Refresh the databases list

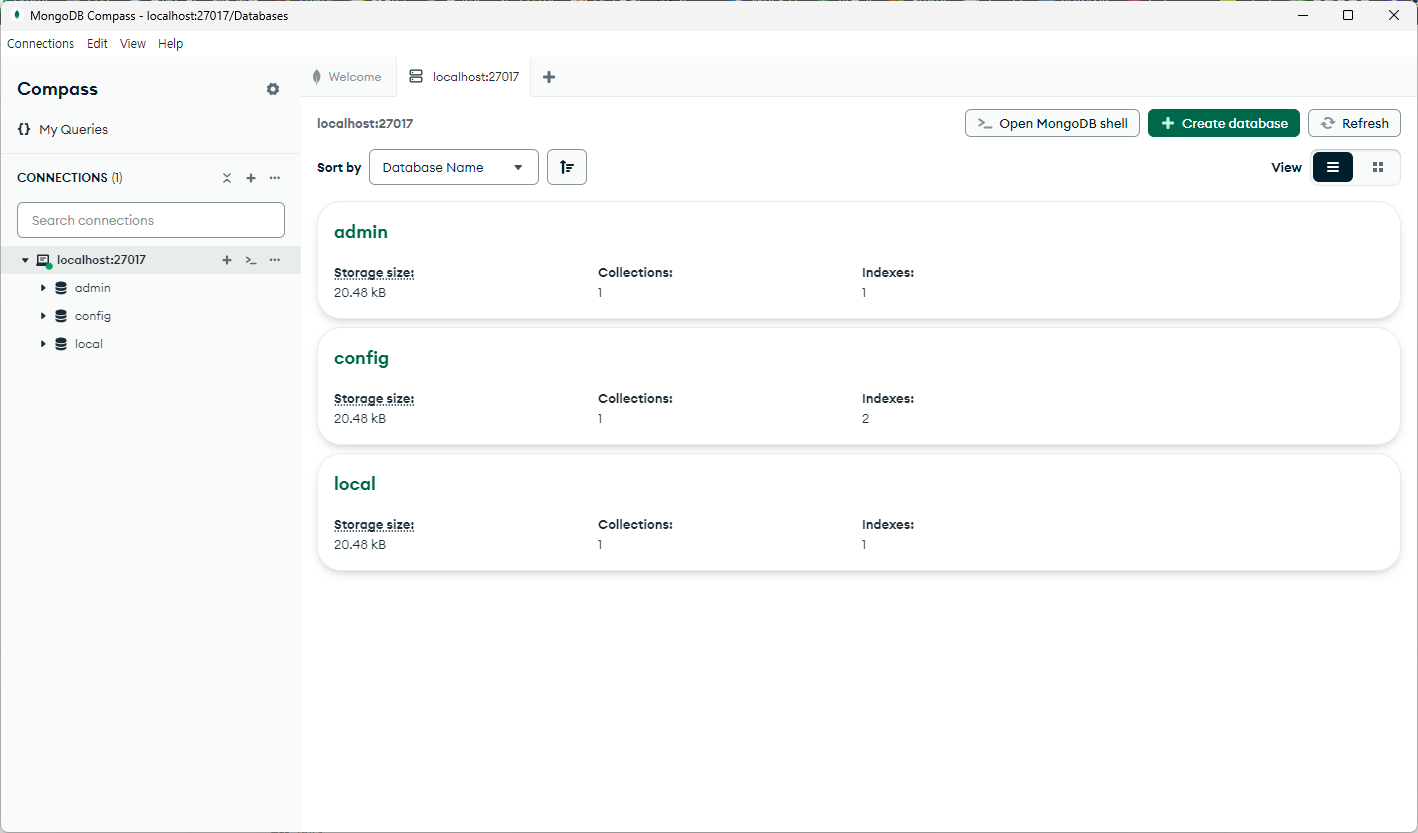(1354, 123)
